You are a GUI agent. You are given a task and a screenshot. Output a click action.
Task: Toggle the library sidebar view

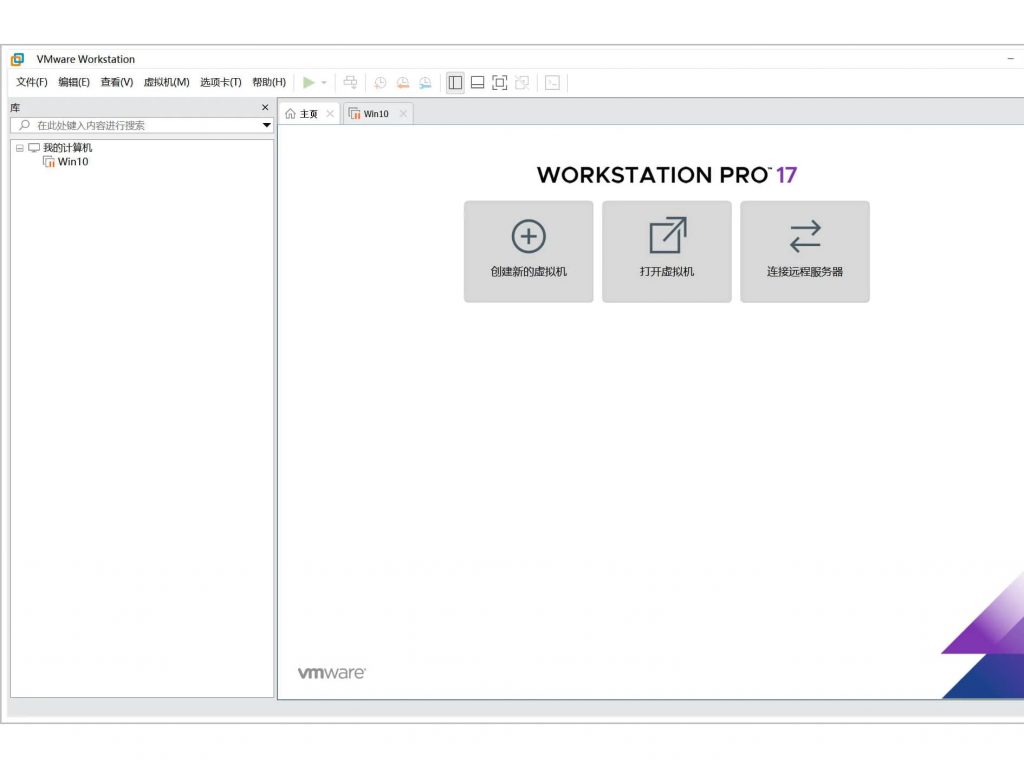click(x=455, y=83)
